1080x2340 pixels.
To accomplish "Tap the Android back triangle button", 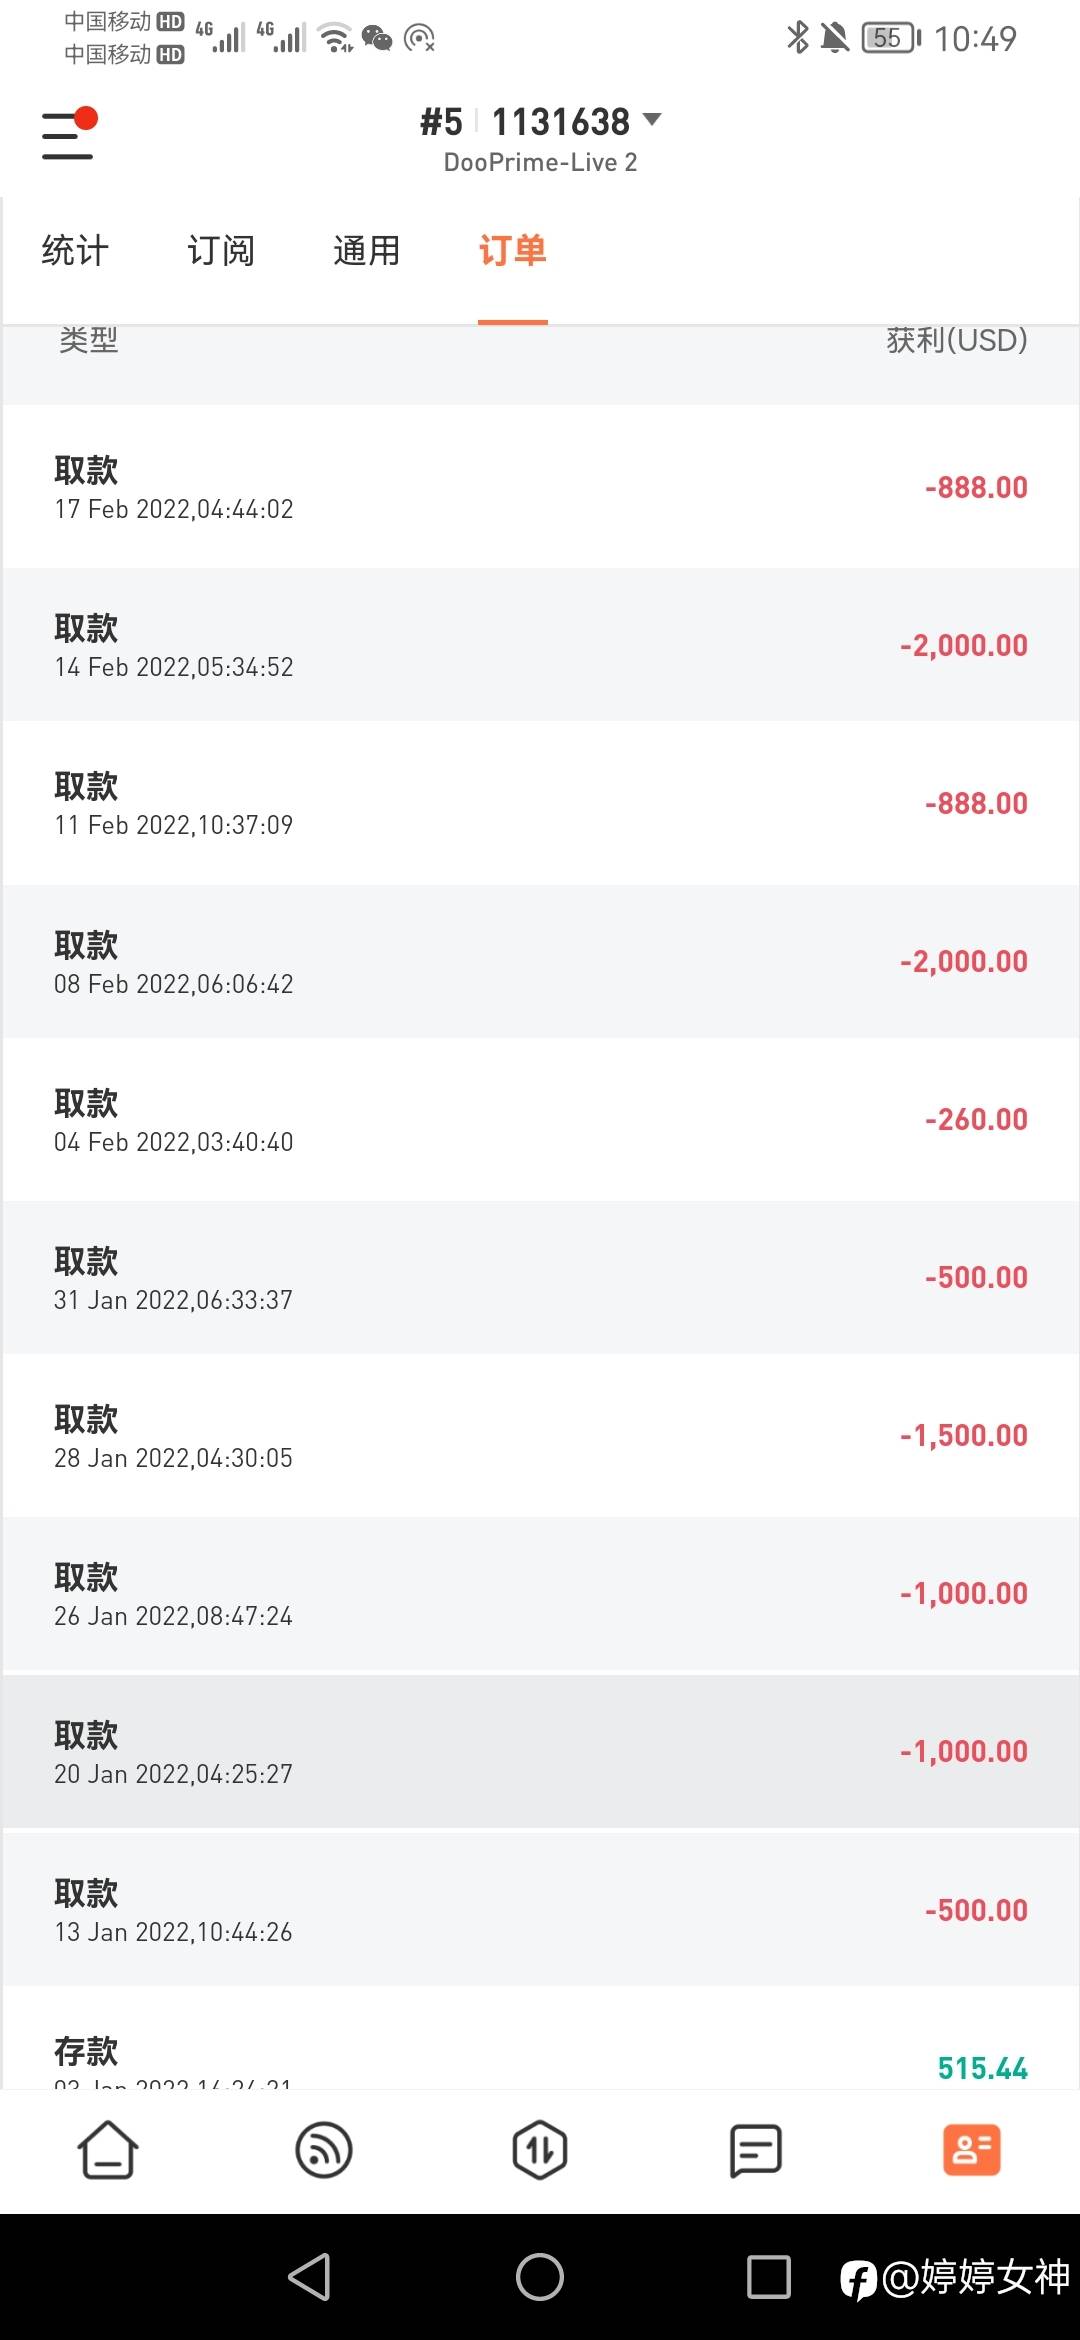I will click(310, 2277).
